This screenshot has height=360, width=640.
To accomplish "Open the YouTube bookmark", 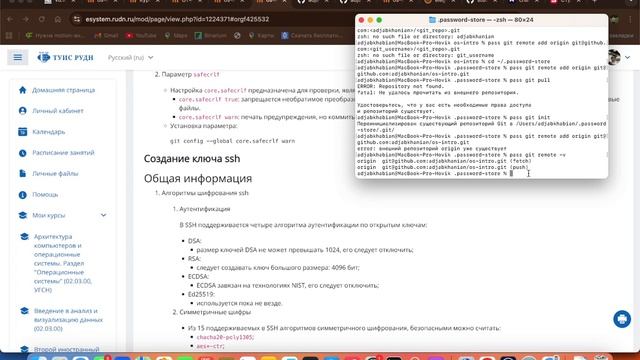I will (141, 36).
